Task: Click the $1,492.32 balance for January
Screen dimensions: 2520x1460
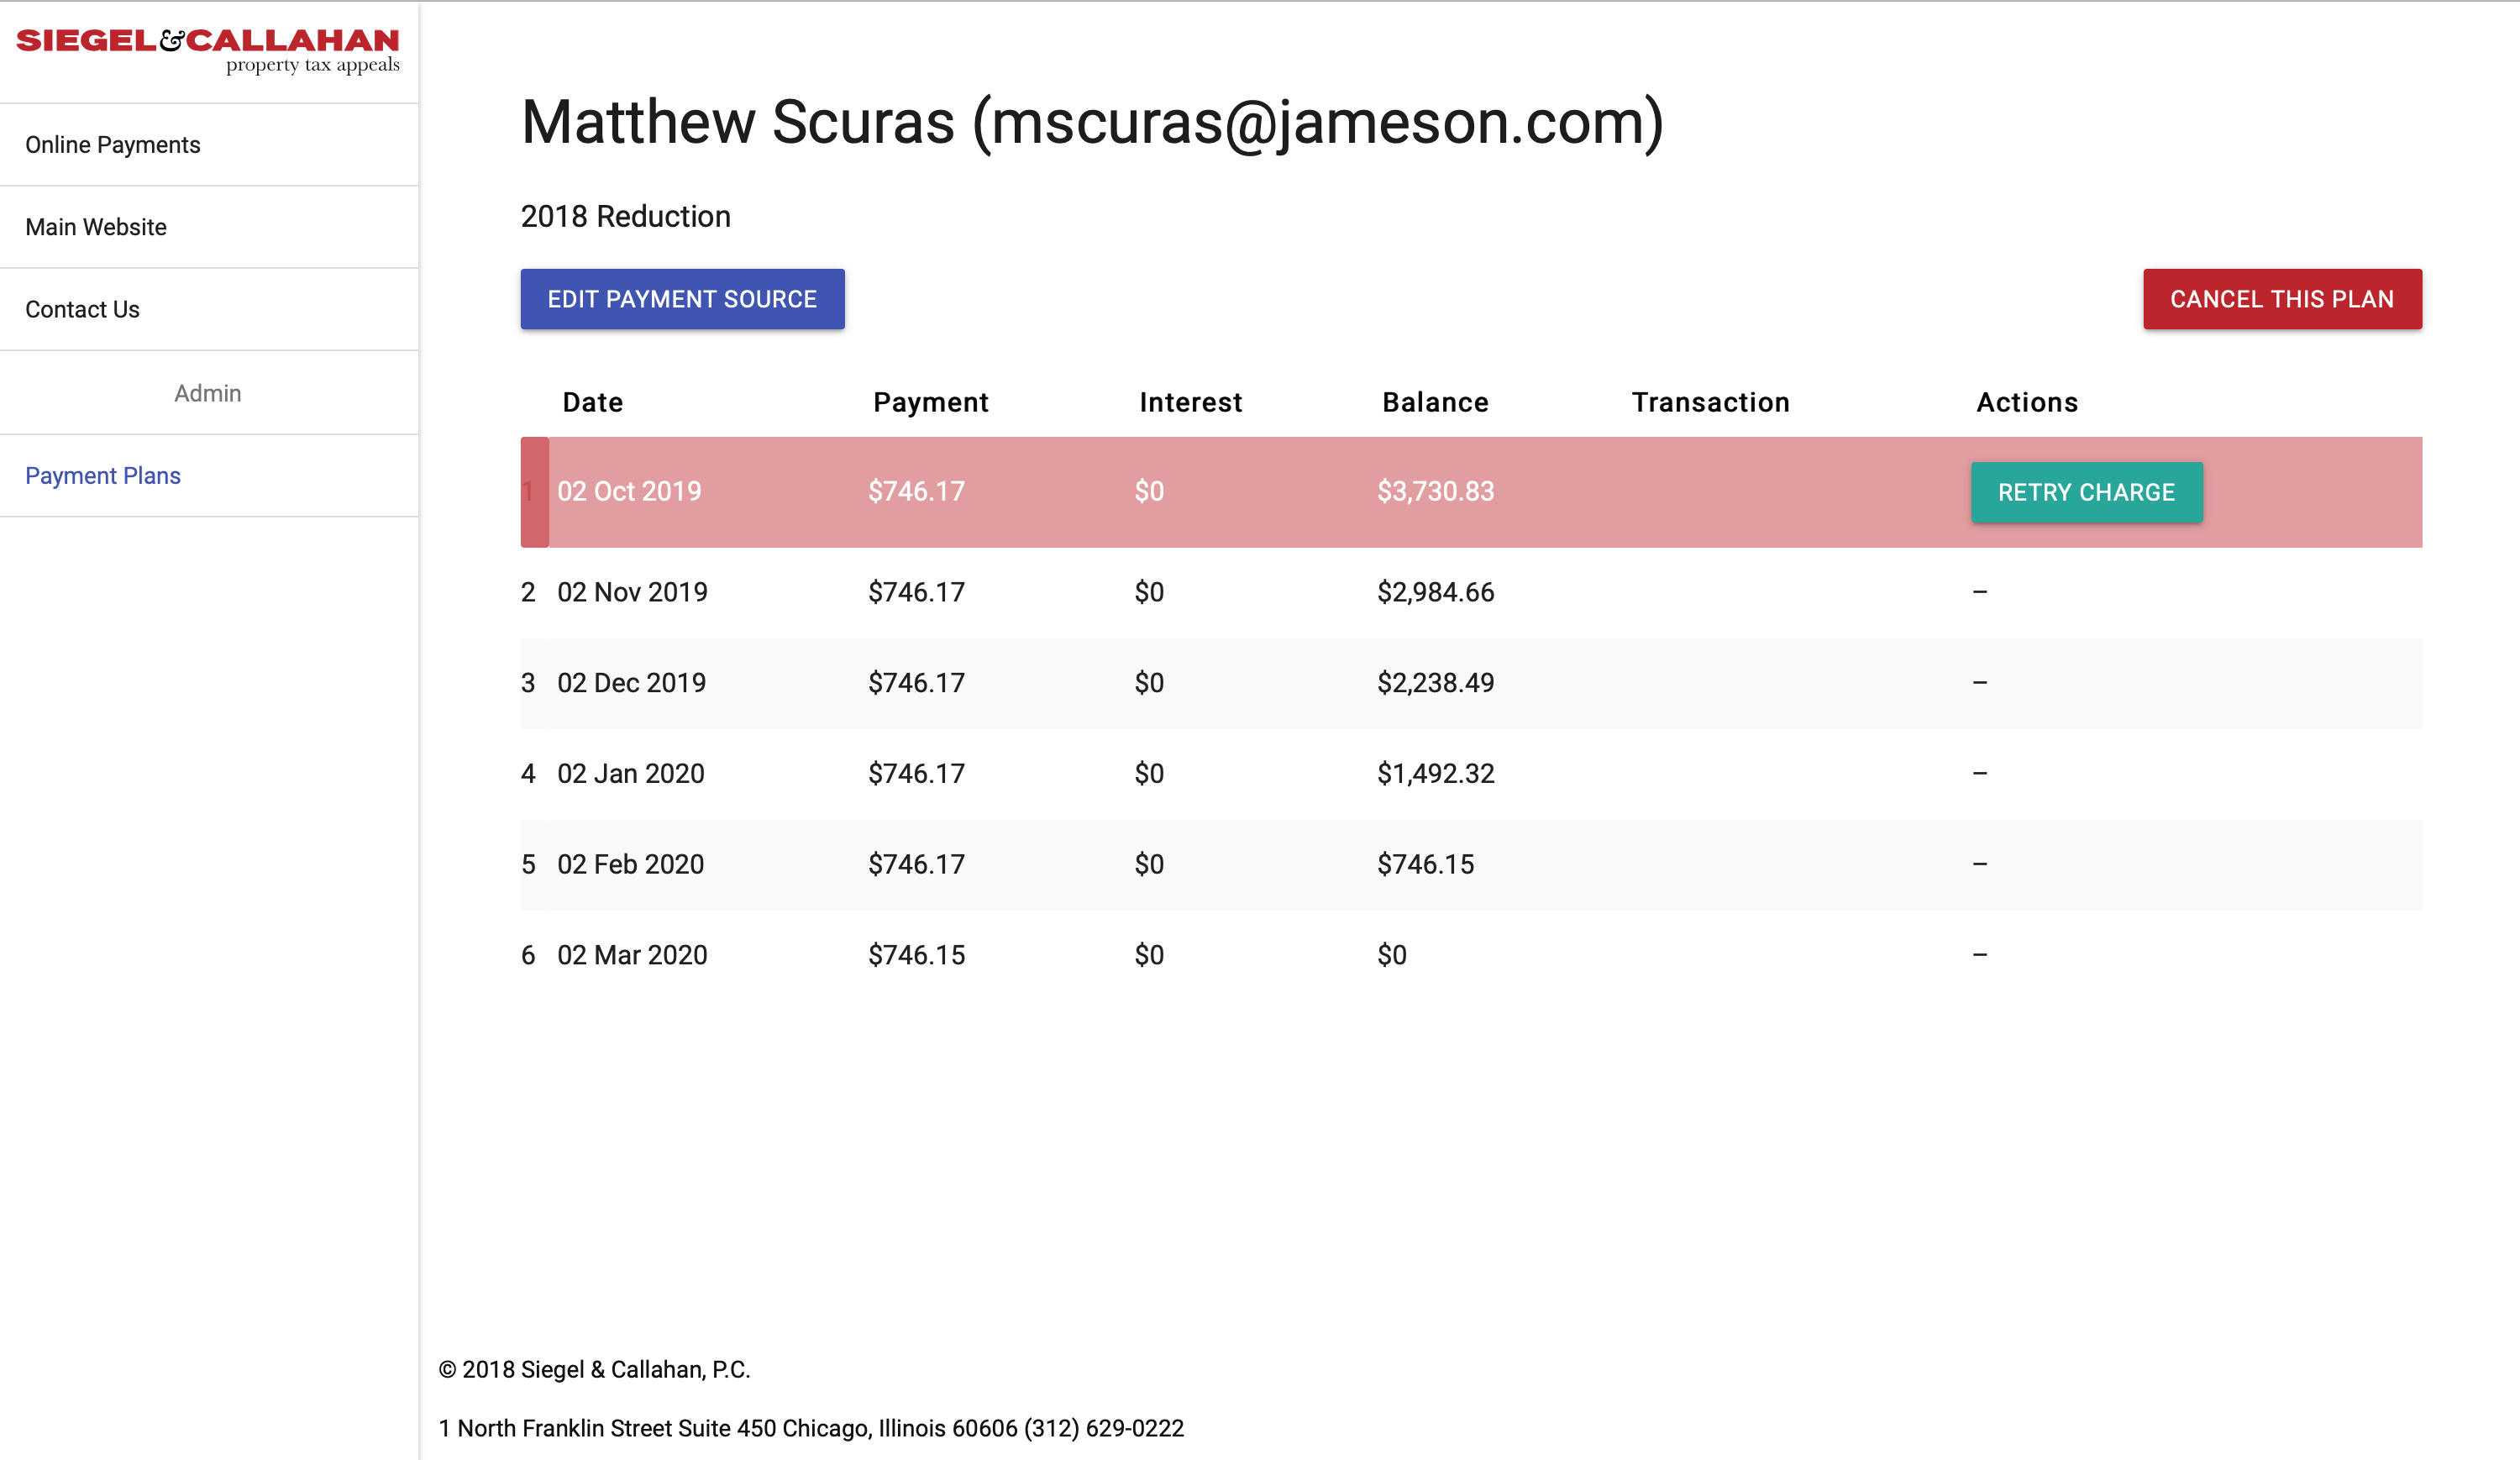Action: (x=1435, y=774)
